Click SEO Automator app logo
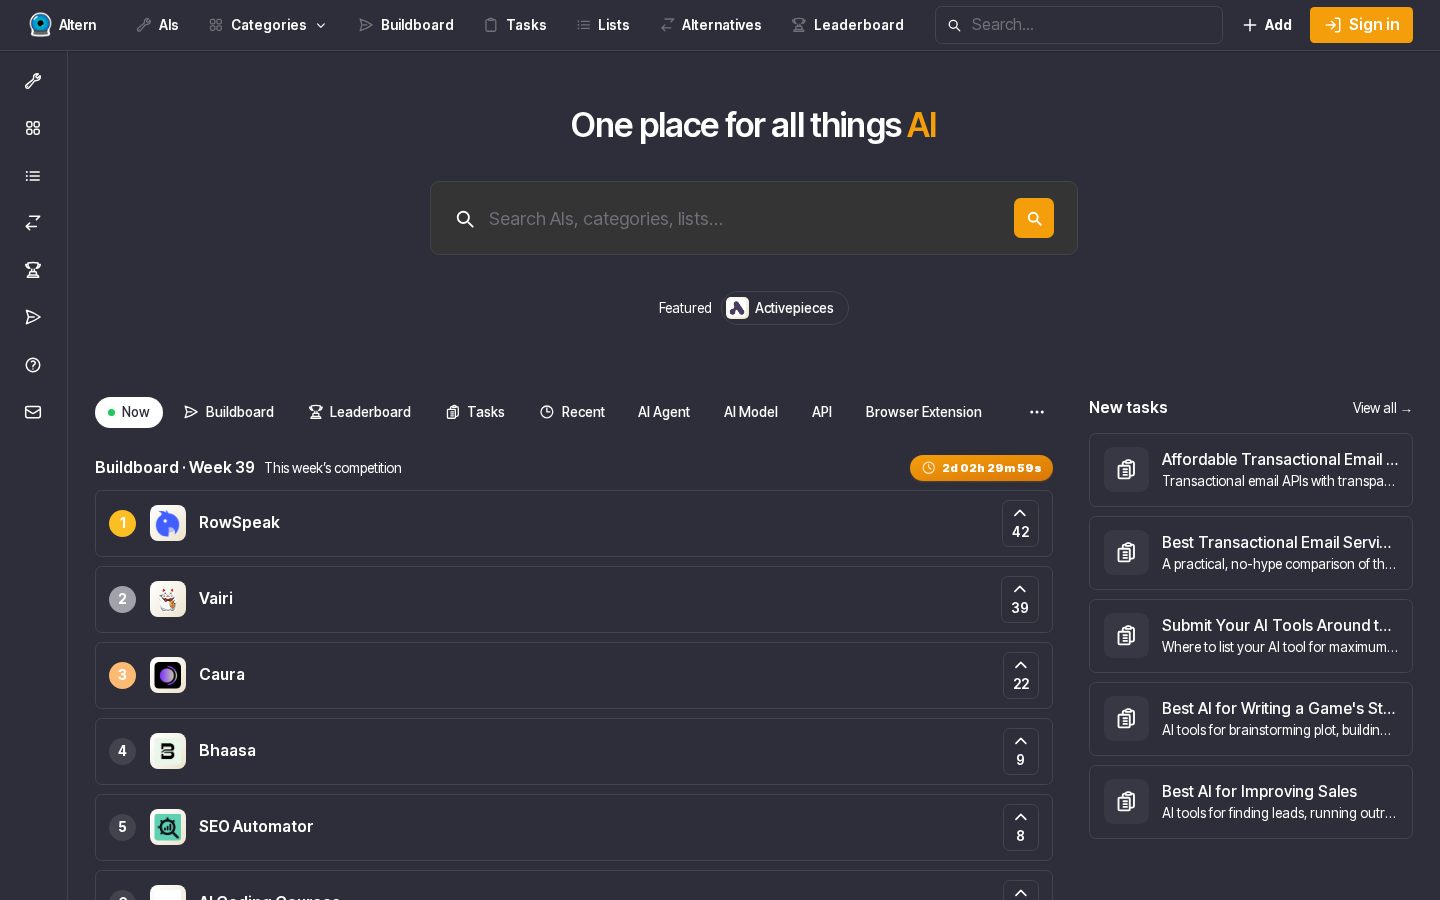Viewport: 1440px width, 900px height. tap(168, 827)
